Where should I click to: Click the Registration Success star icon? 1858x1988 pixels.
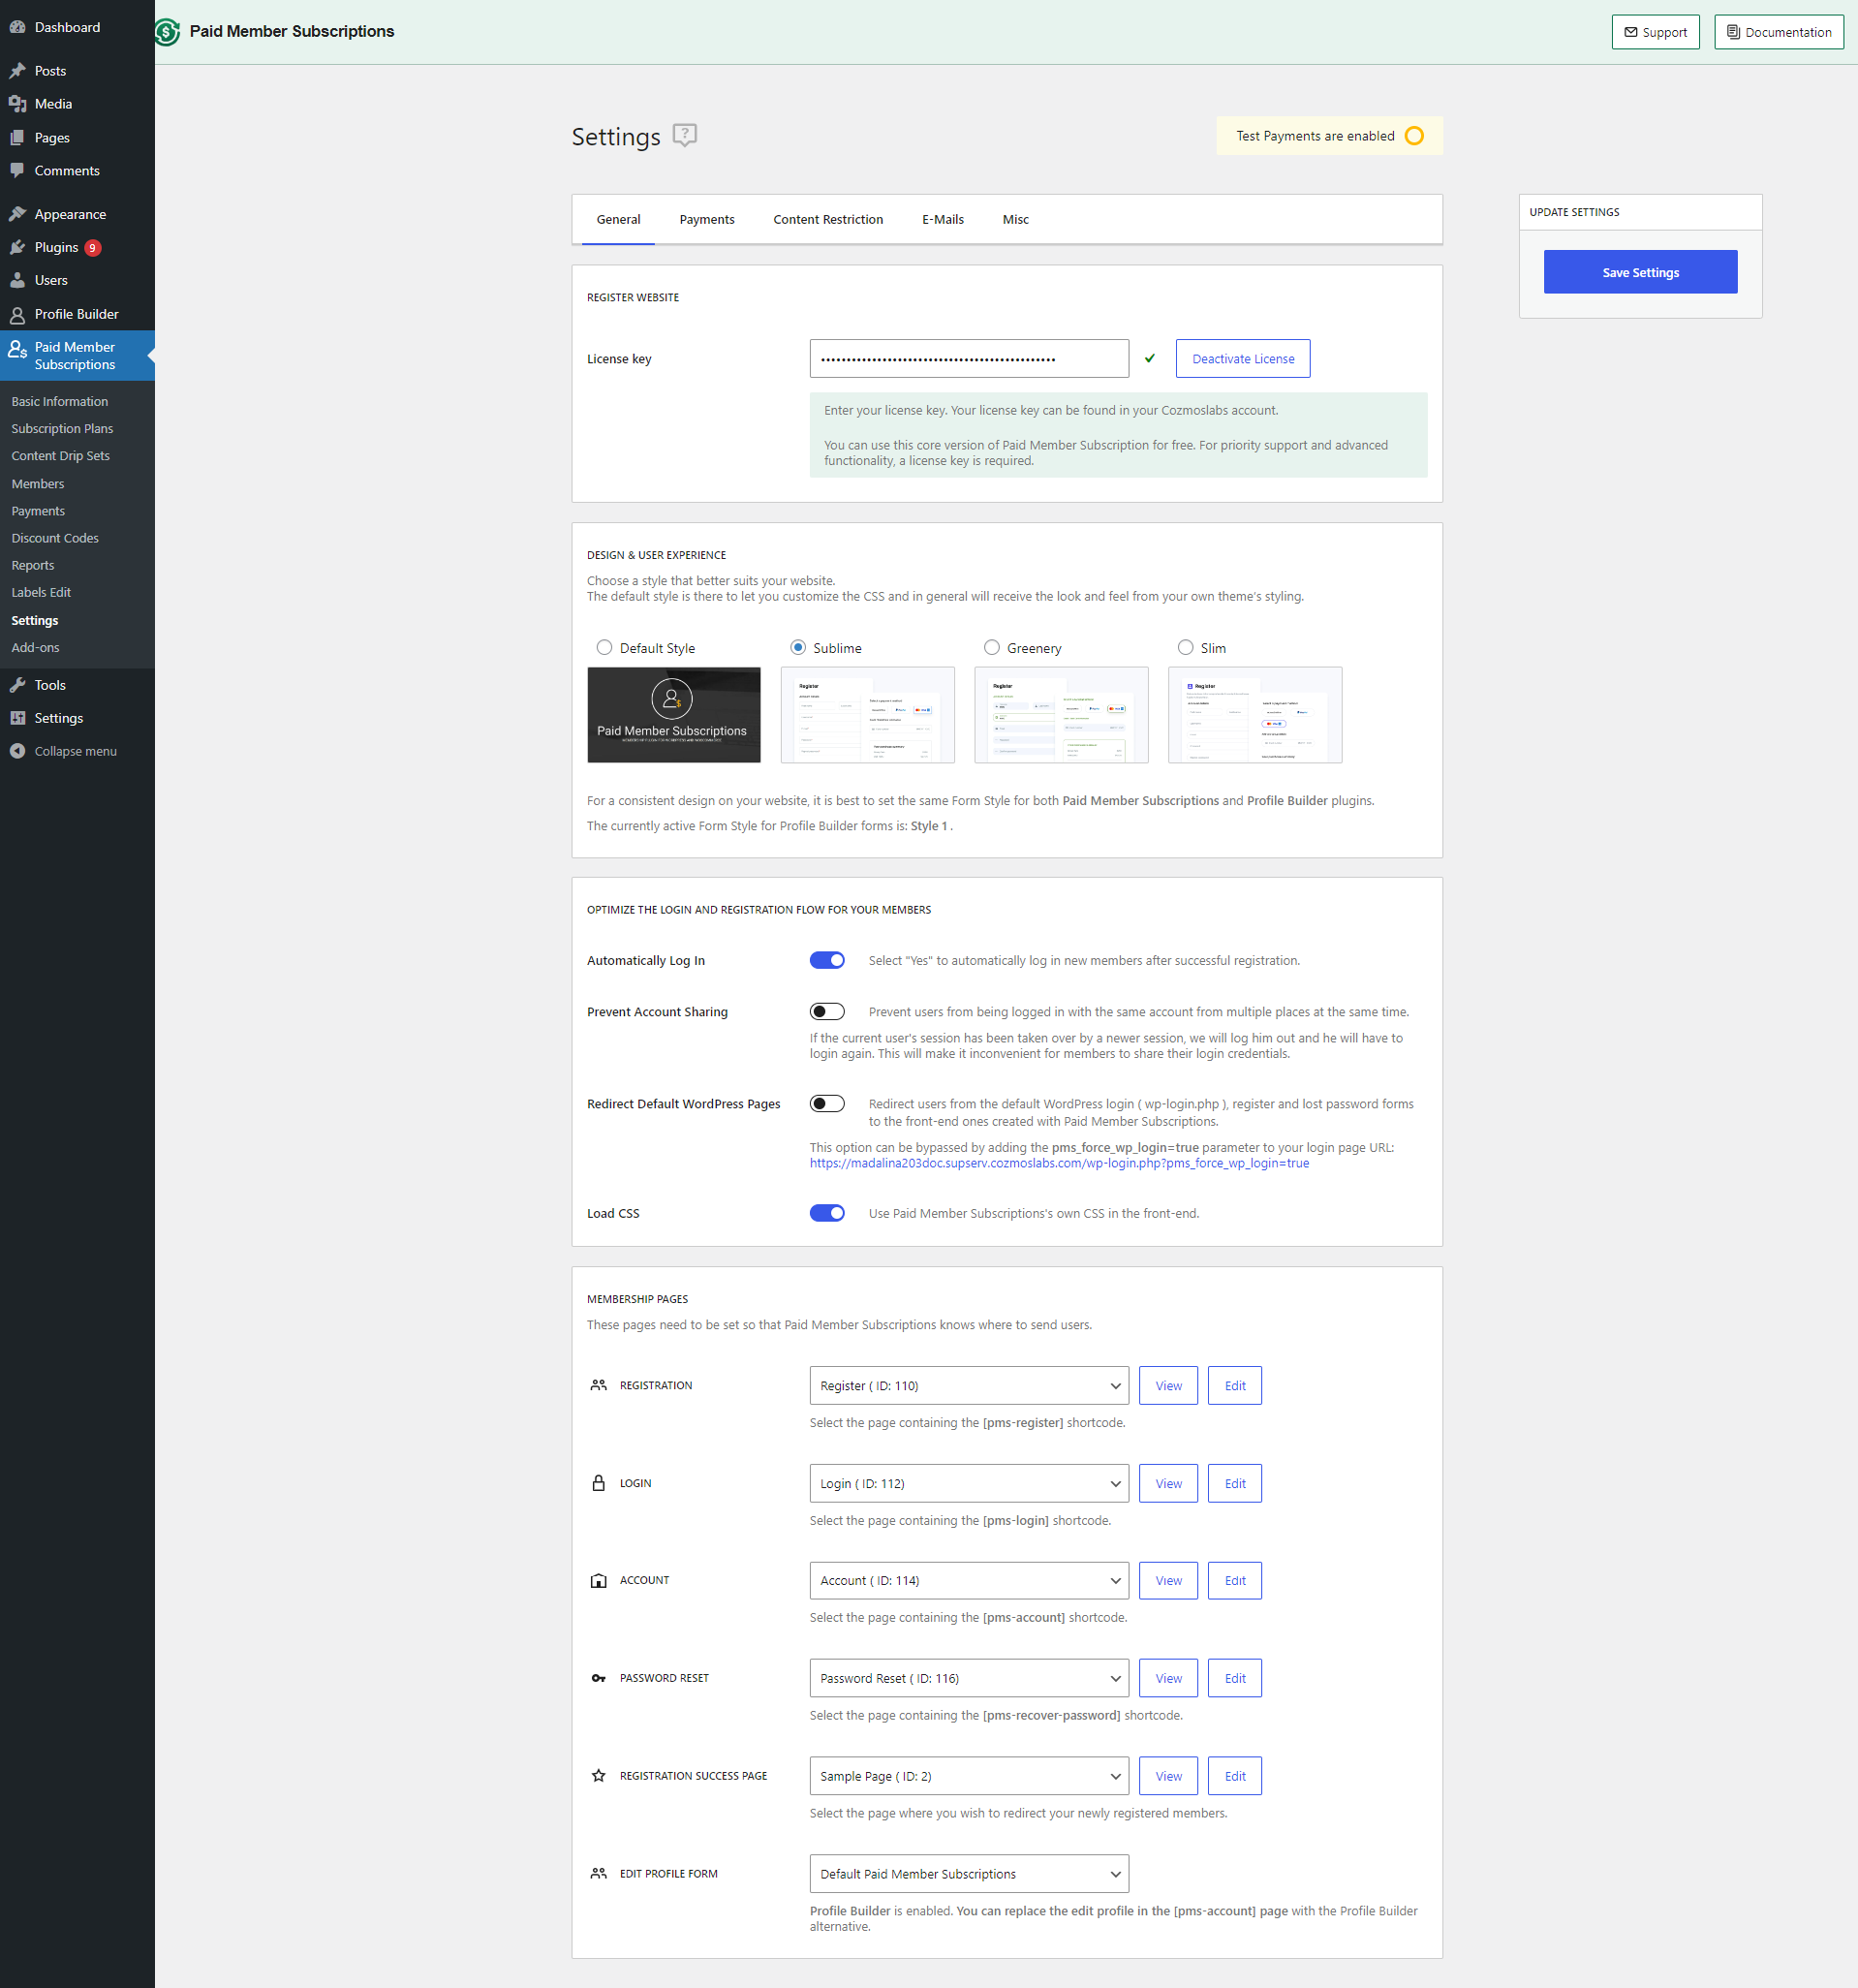point(598,1776)
